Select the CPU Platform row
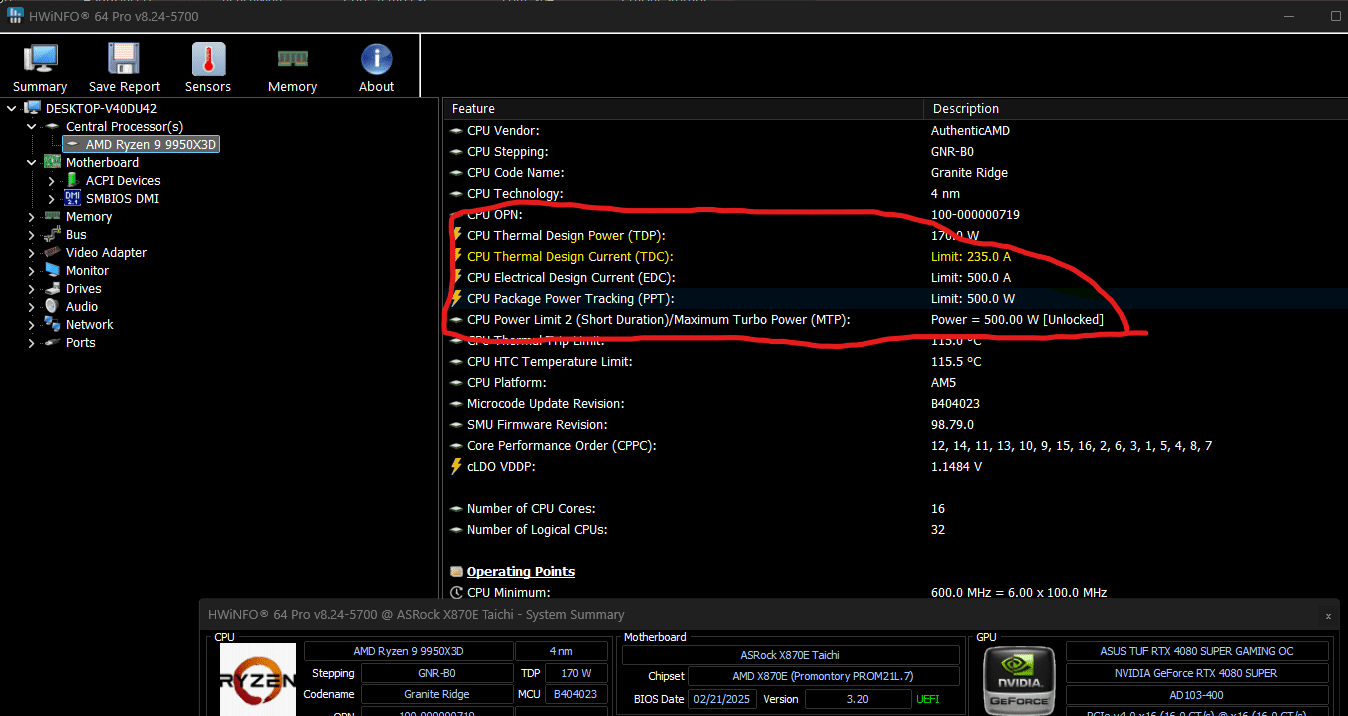 click(895, 383)
